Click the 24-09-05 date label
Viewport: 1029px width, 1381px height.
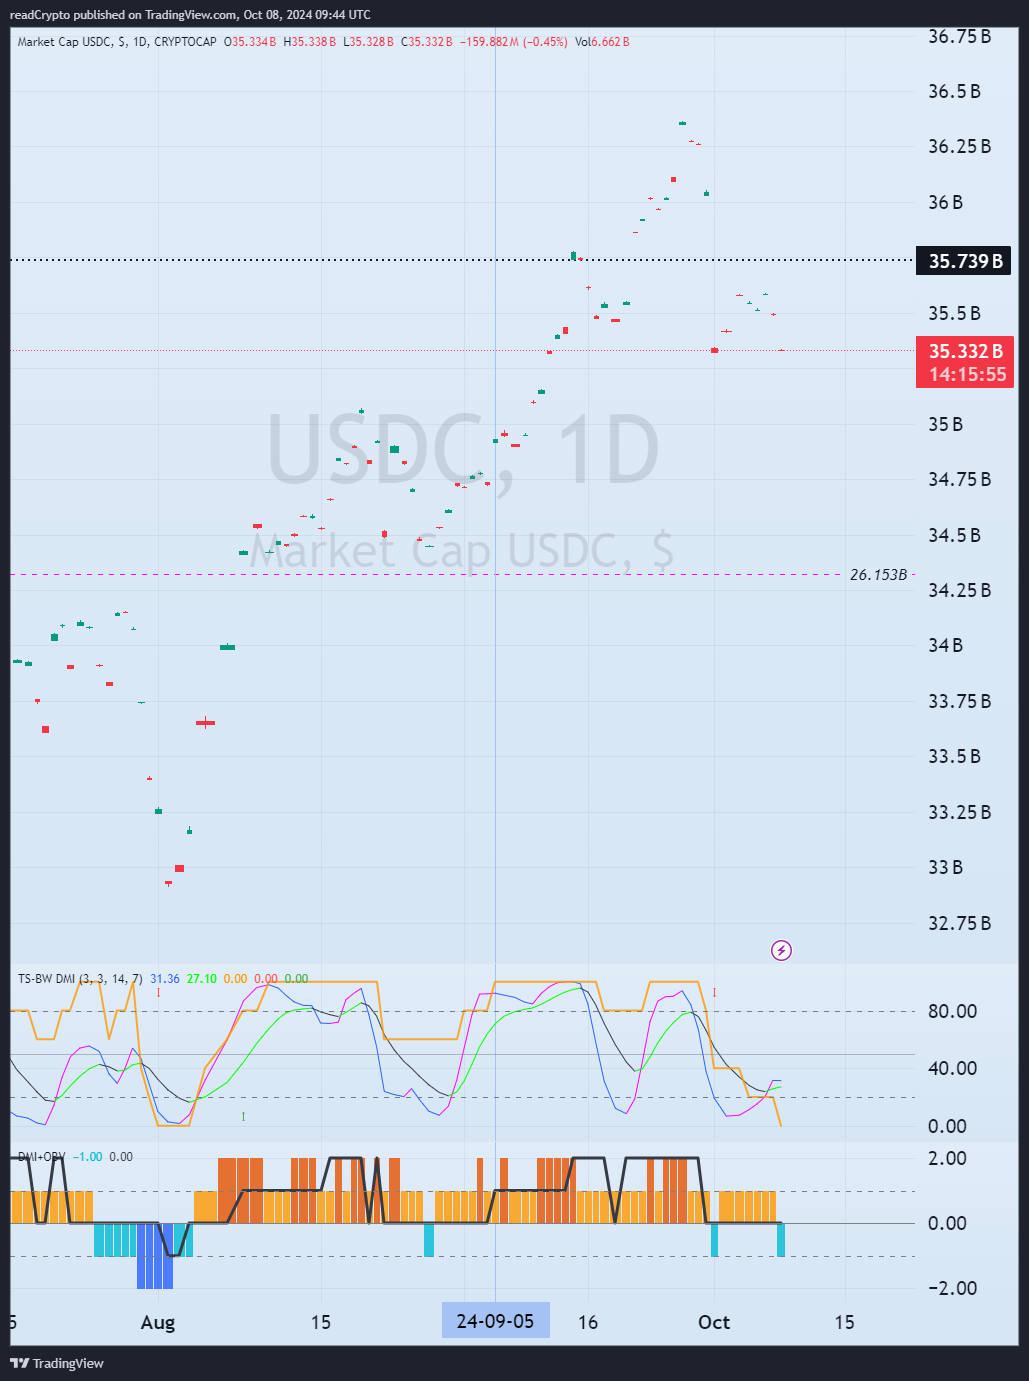point(495,1321)
